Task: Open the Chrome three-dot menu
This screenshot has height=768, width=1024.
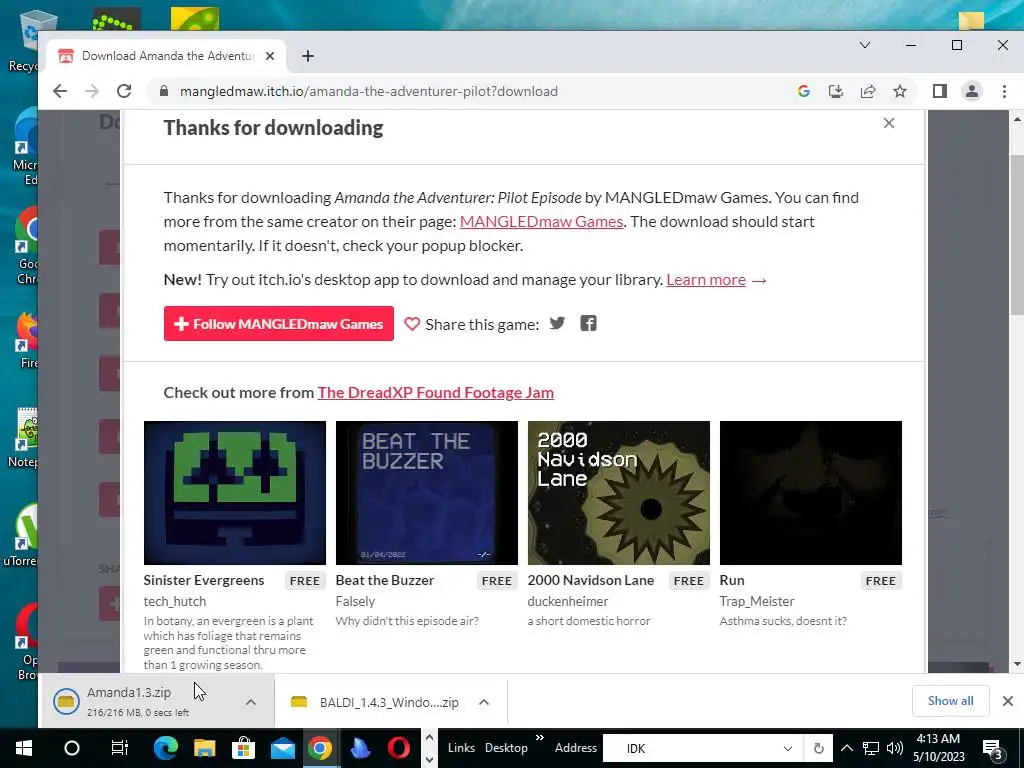Action: (1004, 91)
